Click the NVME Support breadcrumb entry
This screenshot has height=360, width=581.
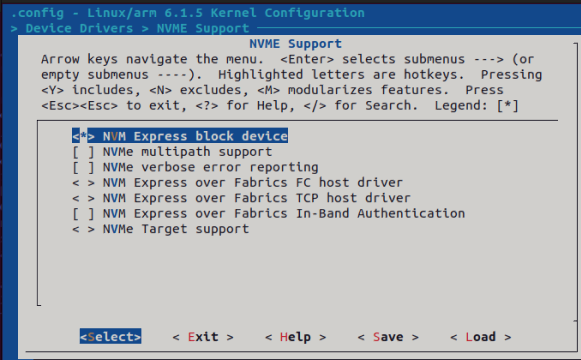tap(203, 29)
